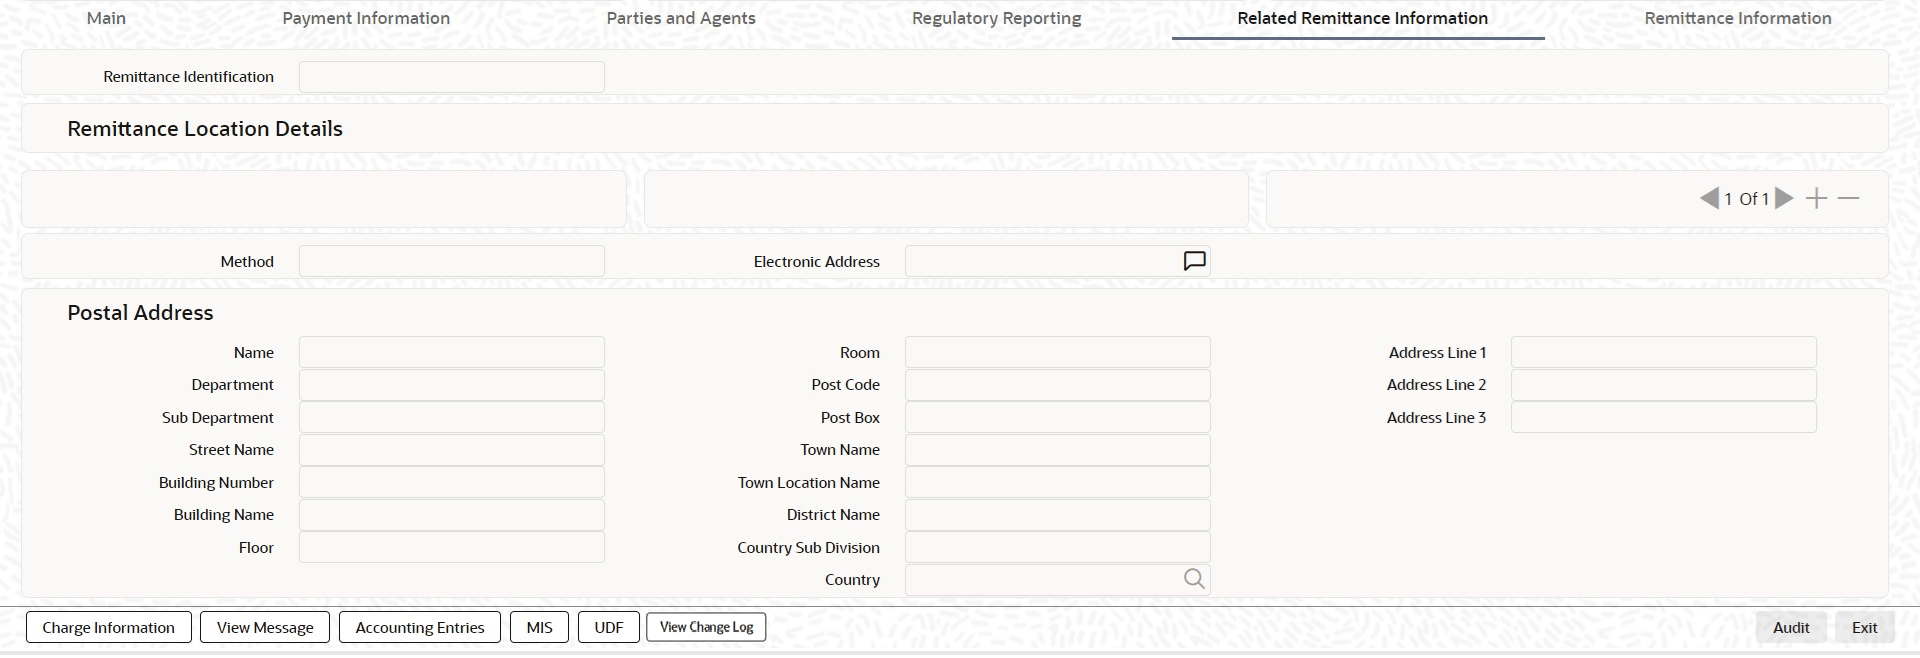
Task: Focus the Address Line 1 field
Action: point(1664,352)
